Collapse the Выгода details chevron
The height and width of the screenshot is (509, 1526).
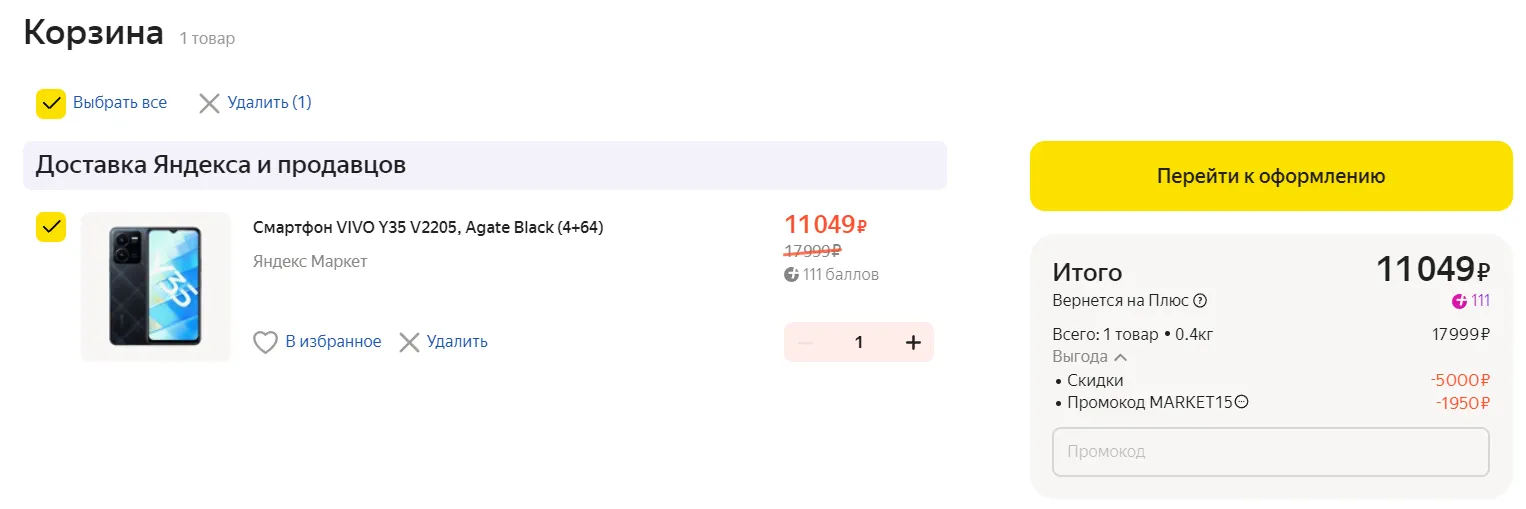[x=1120, y=357]
